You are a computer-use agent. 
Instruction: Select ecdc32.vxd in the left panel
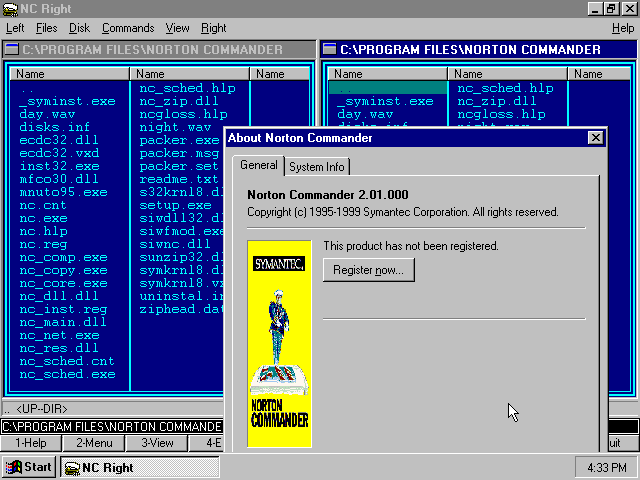point(59,153)
